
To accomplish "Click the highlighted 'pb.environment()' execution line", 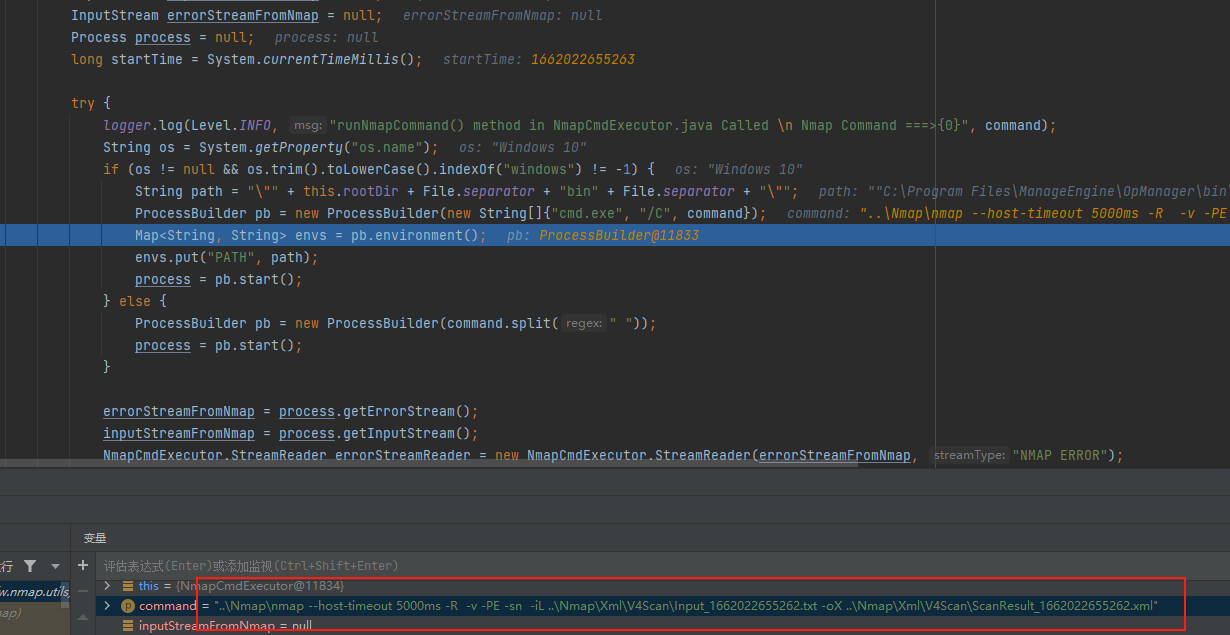I will [x=615, y=235].
